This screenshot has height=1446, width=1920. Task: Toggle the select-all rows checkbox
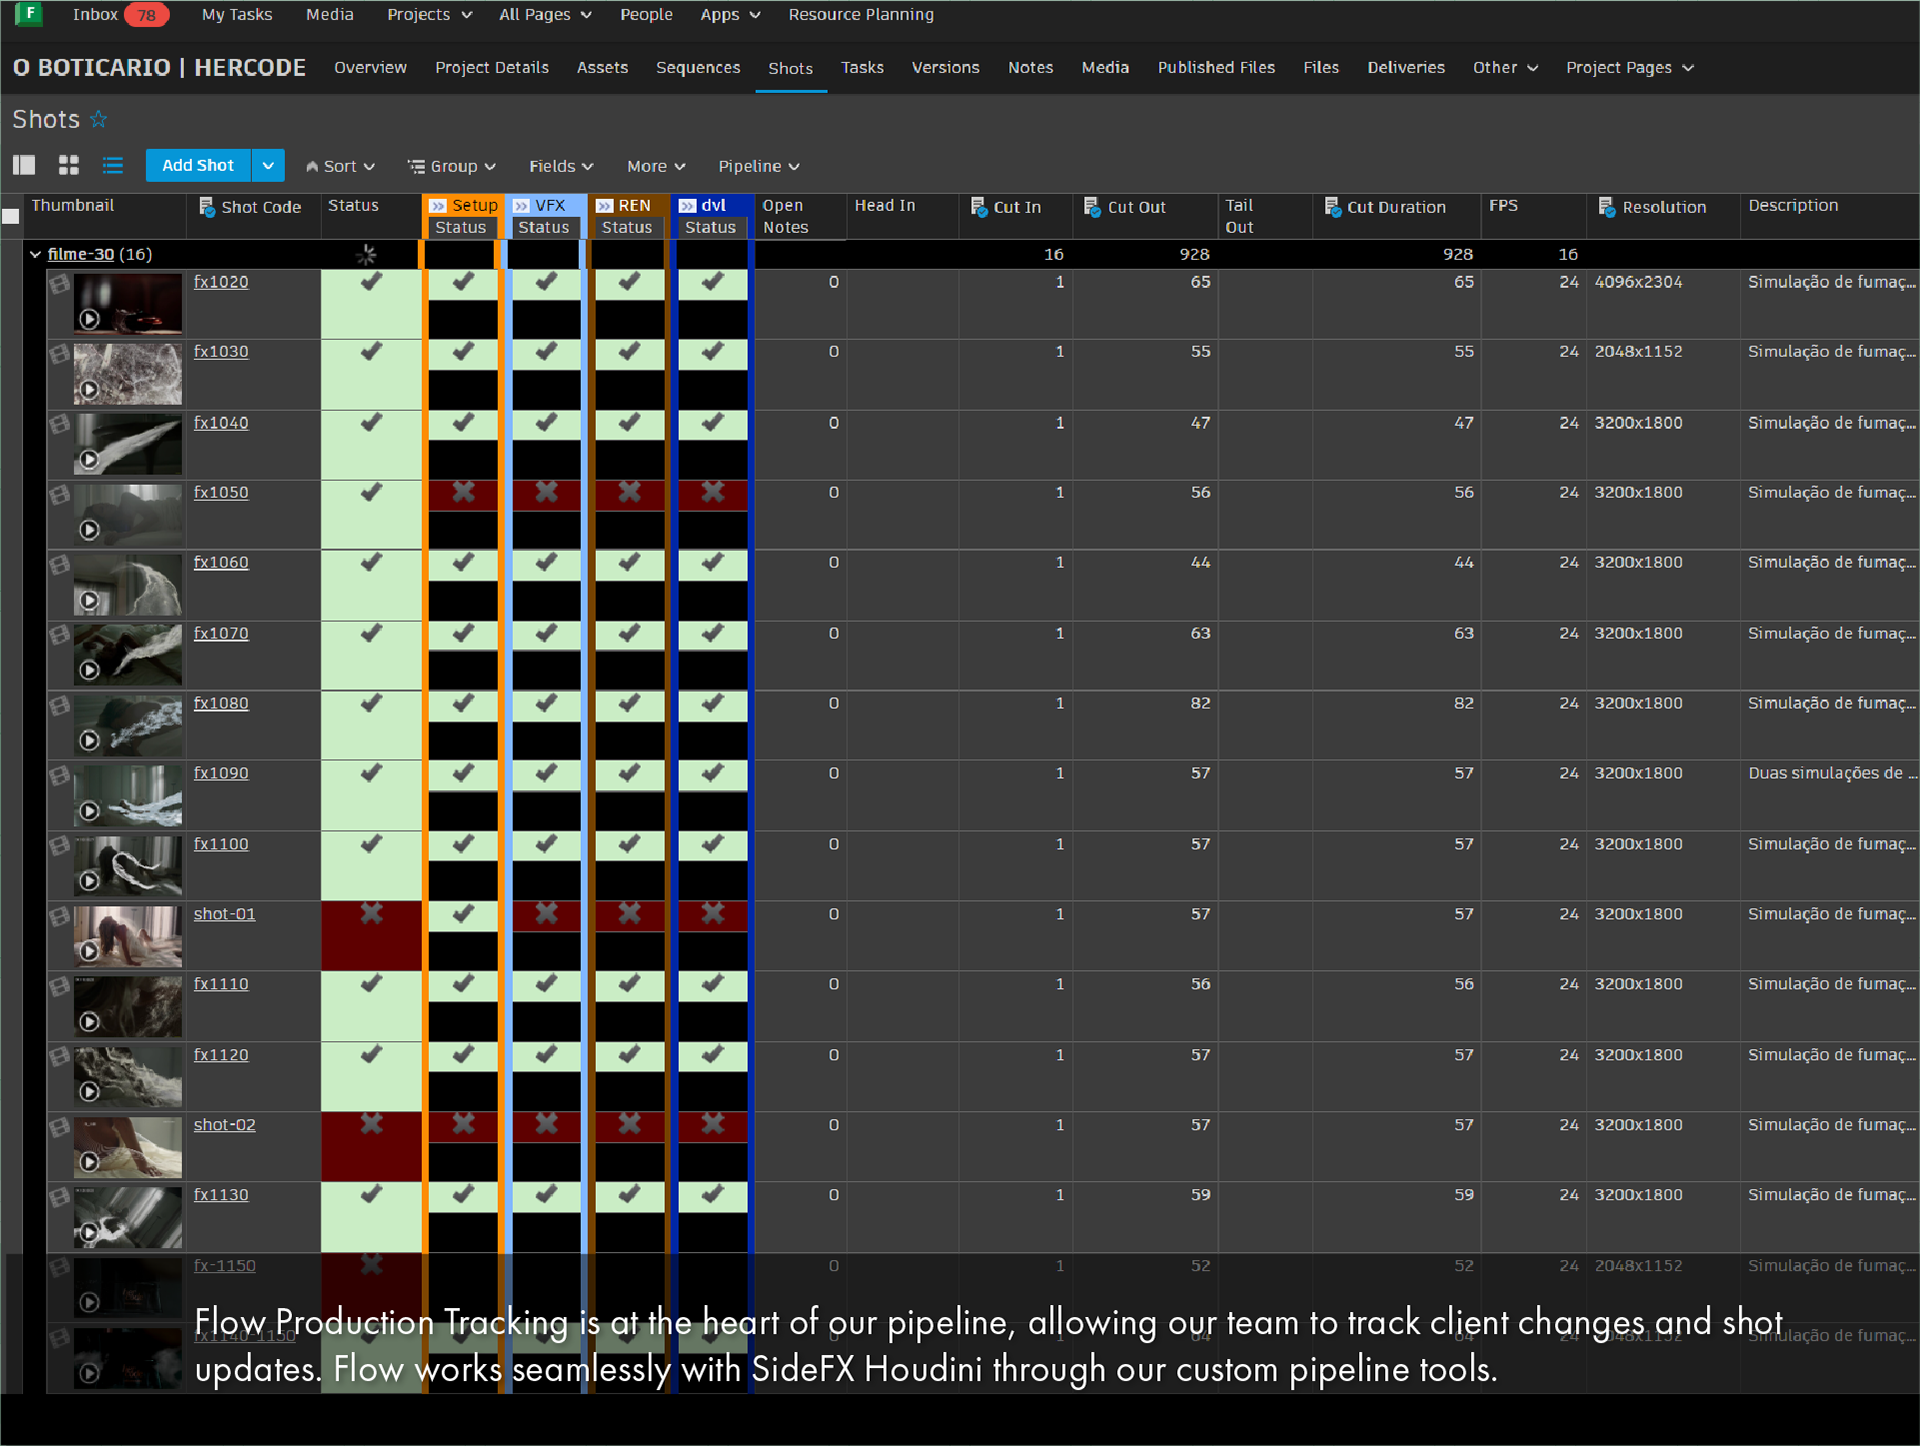(x=11, y=217)
